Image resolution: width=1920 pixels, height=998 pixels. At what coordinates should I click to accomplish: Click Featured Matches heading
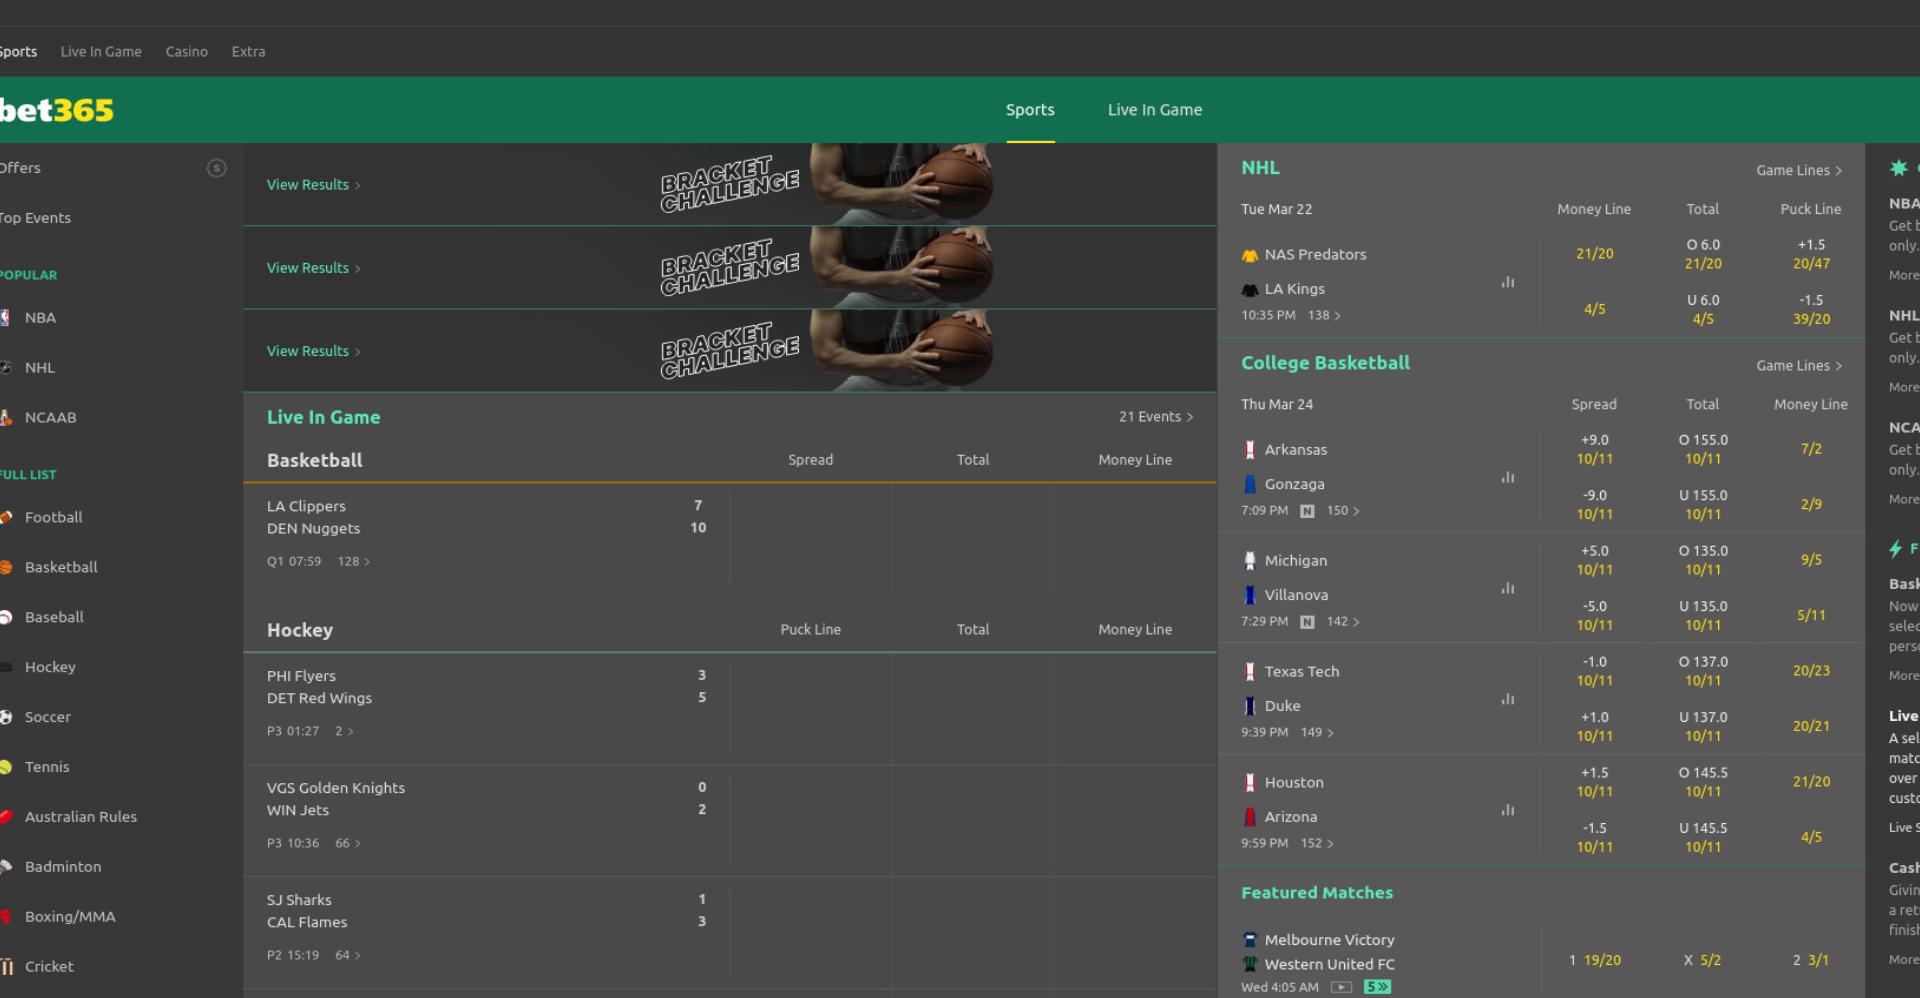click(1317, 893)
